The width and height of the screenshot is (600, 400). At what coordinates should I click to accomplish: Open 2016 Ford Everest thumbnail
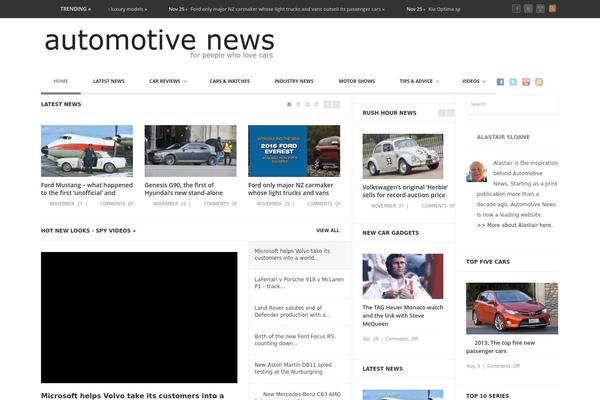(294, 151)
